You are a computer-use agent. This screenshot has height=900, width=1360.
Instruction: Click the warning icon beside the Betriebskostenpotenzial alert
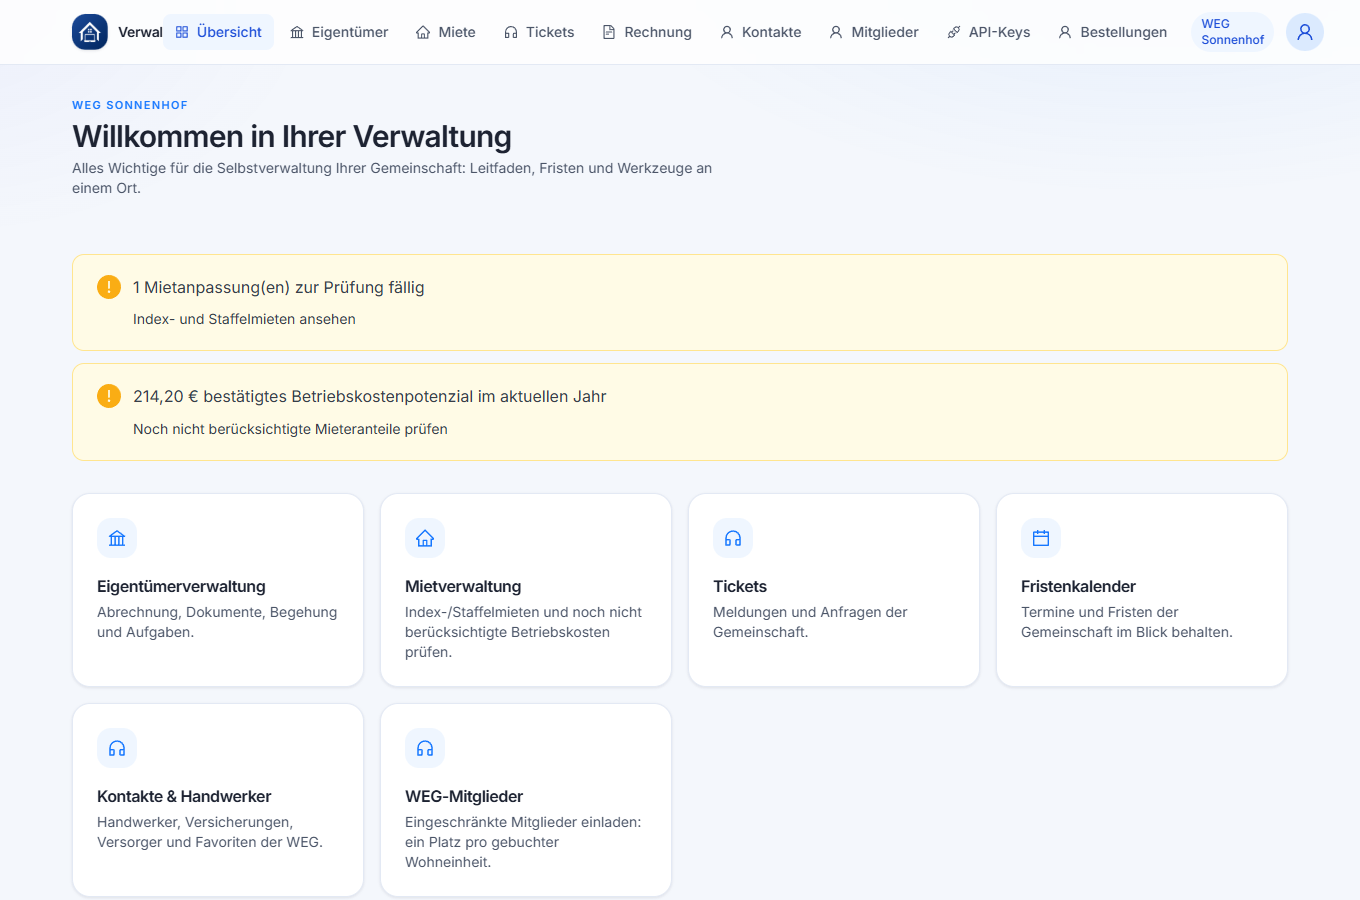click(x=109, y=396)
